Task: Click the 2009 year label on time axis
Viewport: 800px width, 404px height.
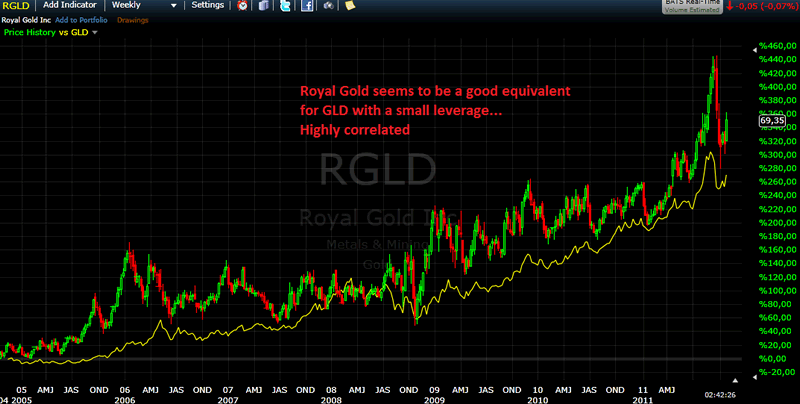Action: tap(434, 400)
